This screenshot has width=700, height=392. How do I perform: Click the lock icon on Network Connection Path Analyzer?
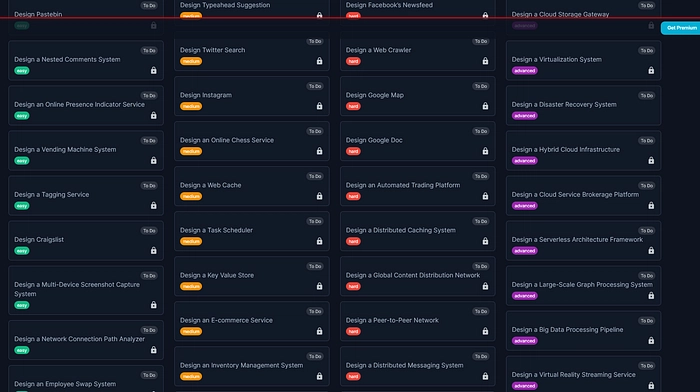click(x=154, y=350)
